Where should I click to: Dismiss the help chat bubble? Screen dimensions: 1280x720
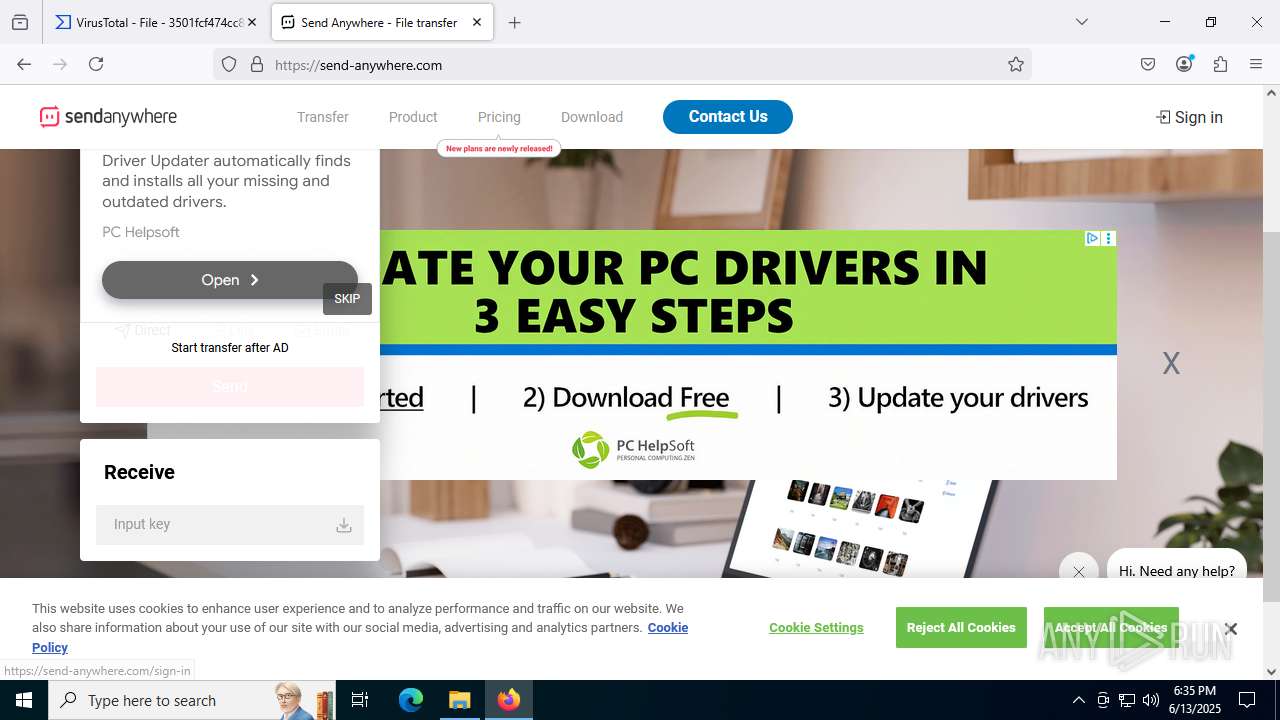(1078, 572)
